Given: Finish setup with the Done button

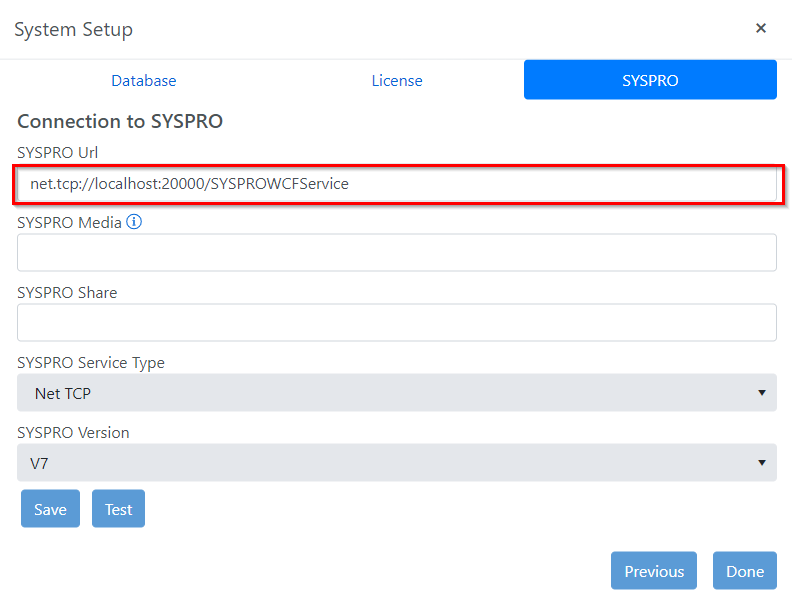Looking at the screenshot, I should 745,571.
